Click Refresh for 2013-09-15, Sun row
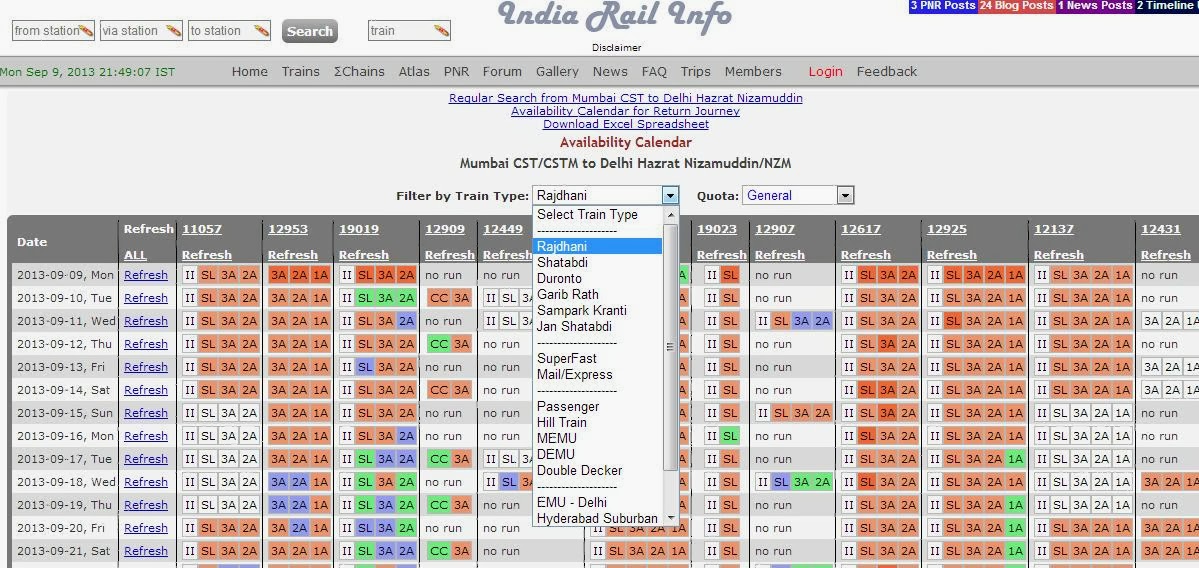 pos(146,413)
